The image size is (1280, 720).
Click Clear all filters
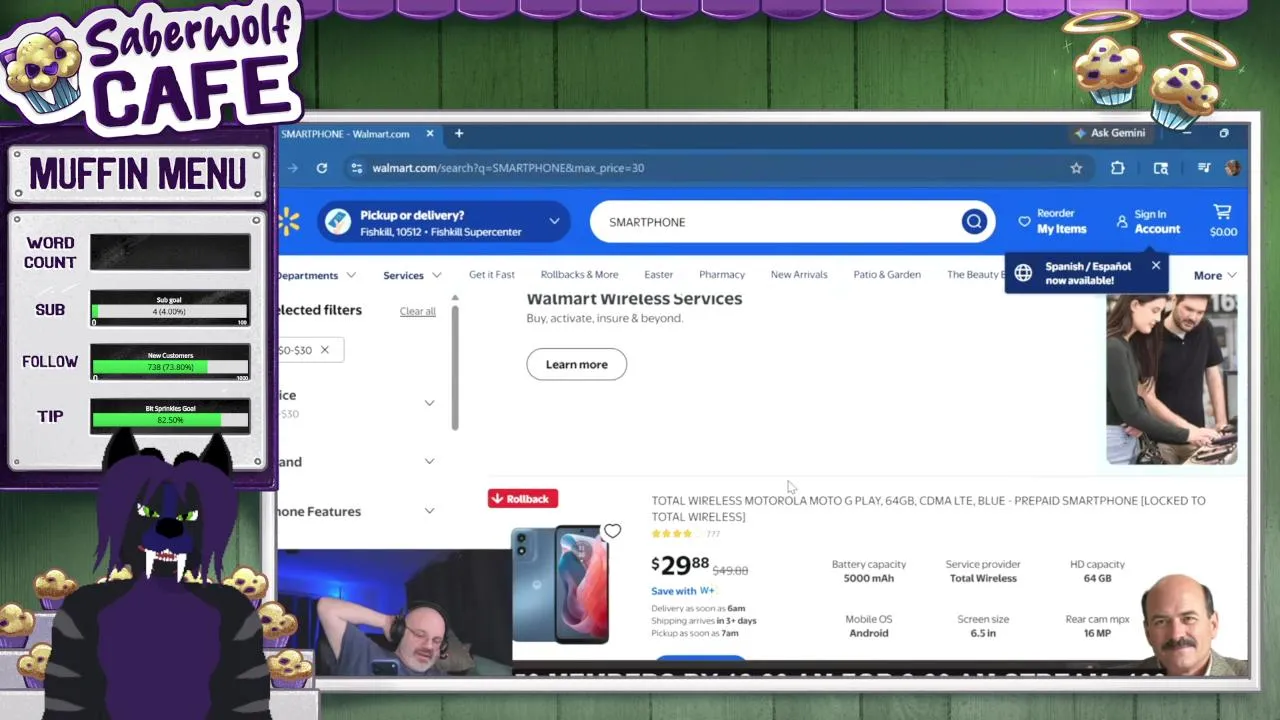tap(418, 311)
